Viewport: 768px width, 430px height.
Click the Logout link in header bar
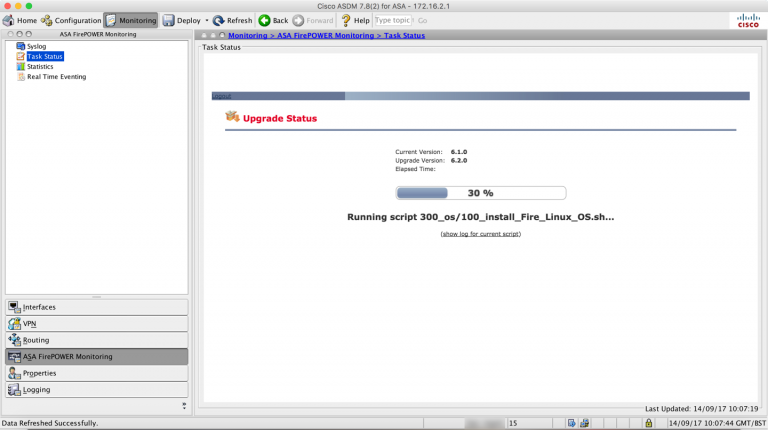[221, 96]
